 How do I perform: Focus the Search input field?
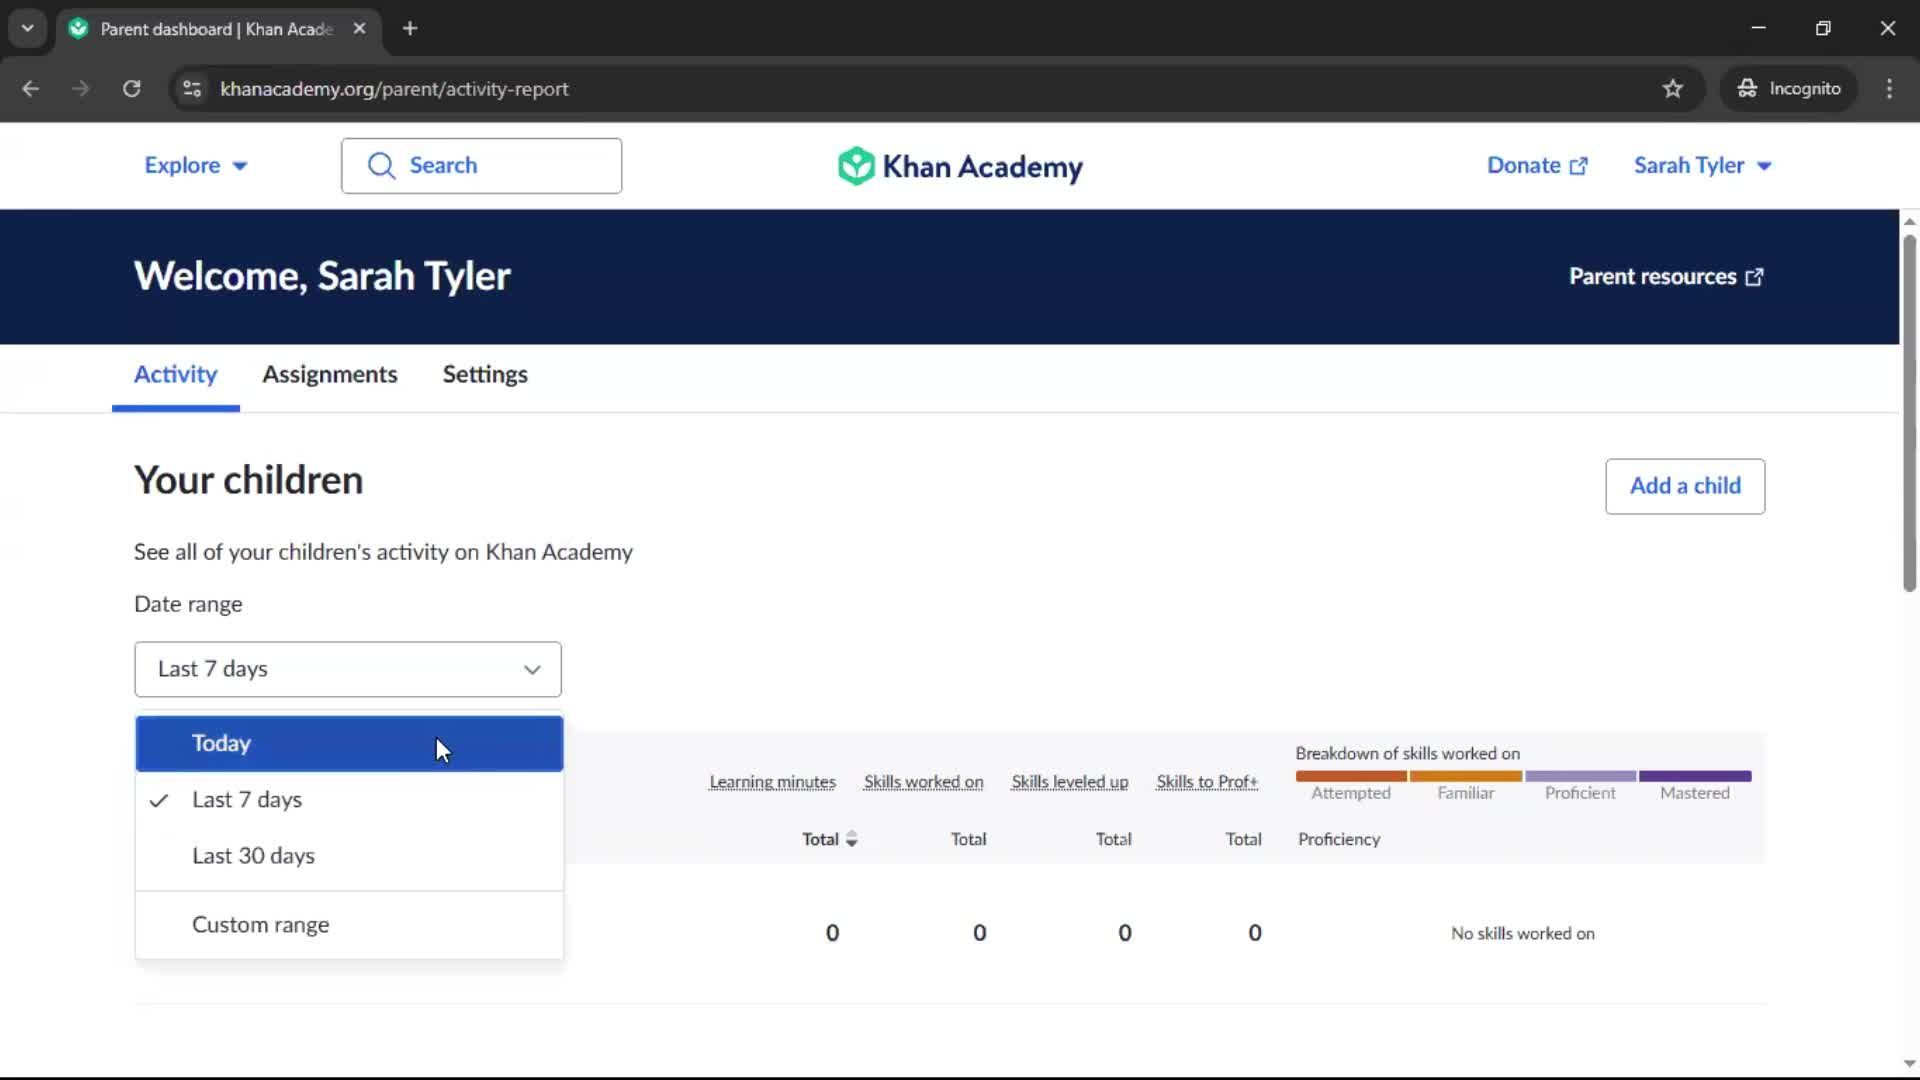(481, 165)
